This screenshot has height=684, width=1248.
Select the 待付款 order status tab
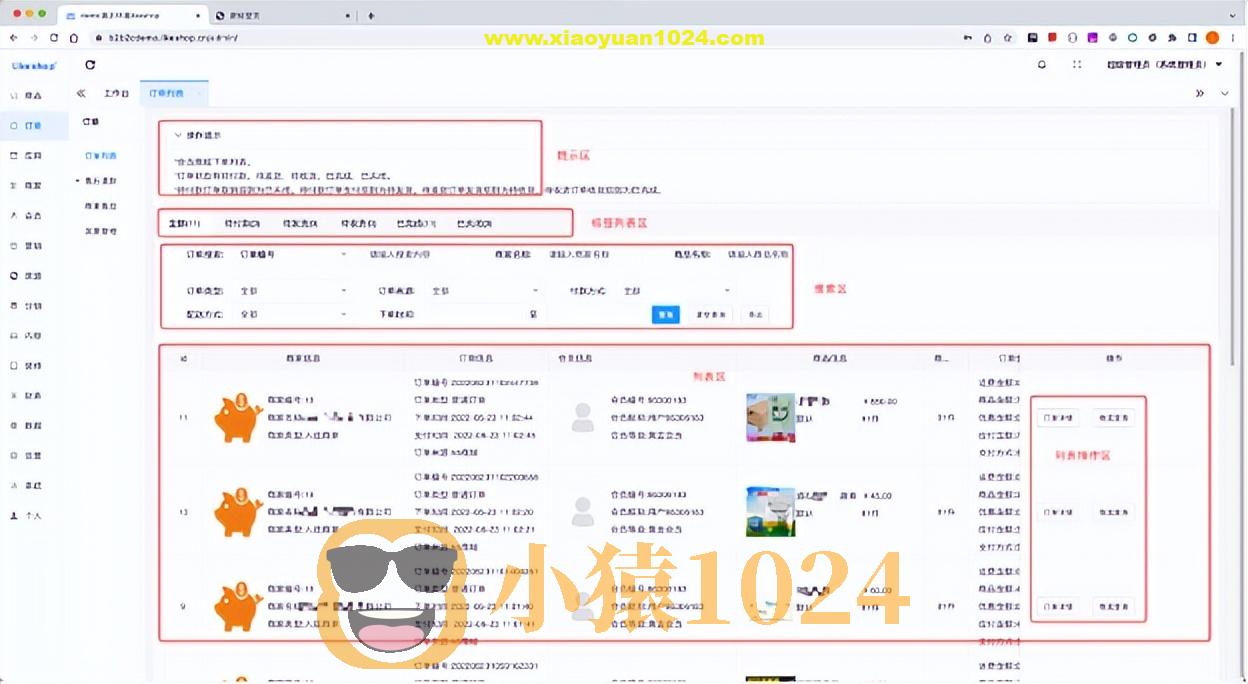click(242, 223)
